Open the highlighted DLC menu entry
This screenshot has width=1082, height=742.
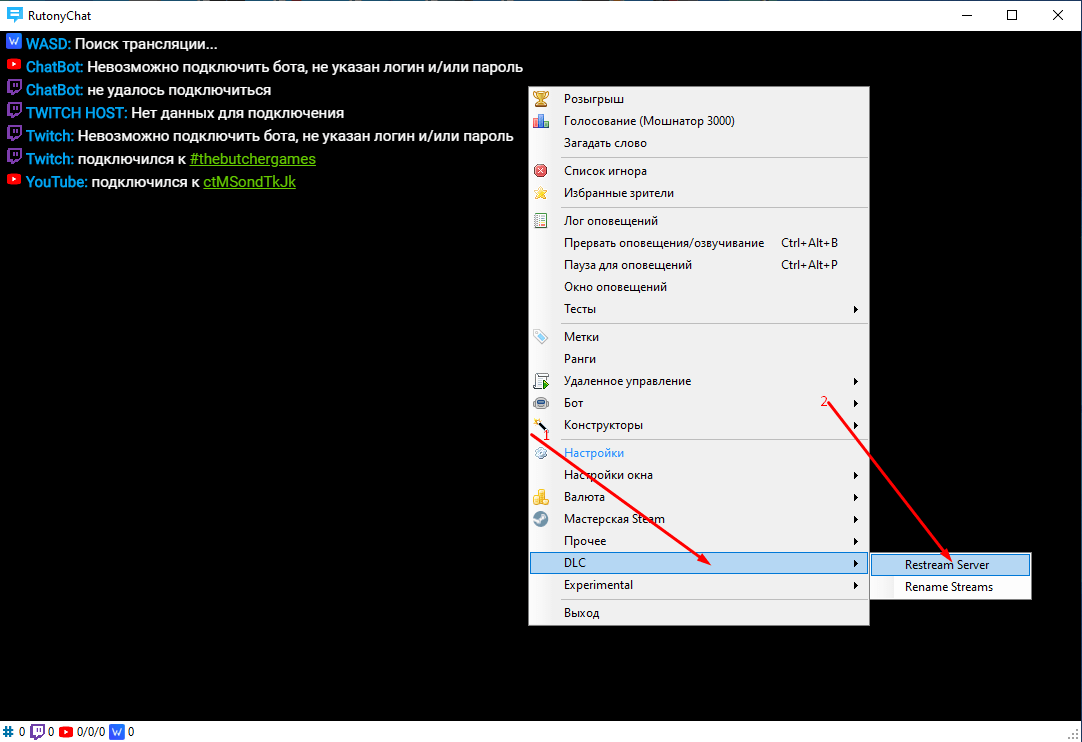[x=698, y=563]
